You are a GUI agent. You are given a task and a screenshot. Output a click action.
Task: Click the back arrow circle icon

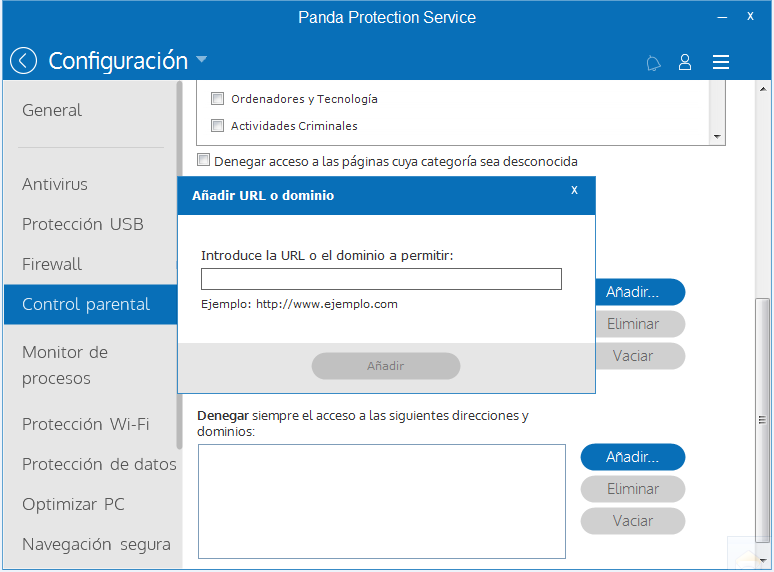point(23,61)
